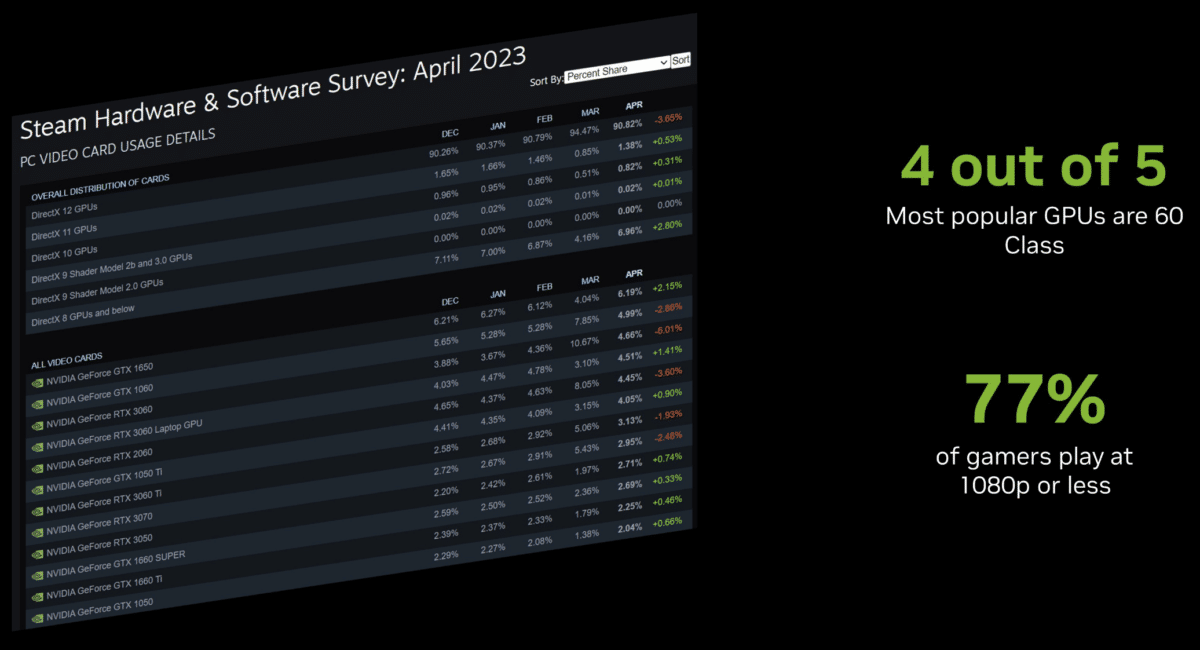Click the +2.80% change value

[668, 226]
